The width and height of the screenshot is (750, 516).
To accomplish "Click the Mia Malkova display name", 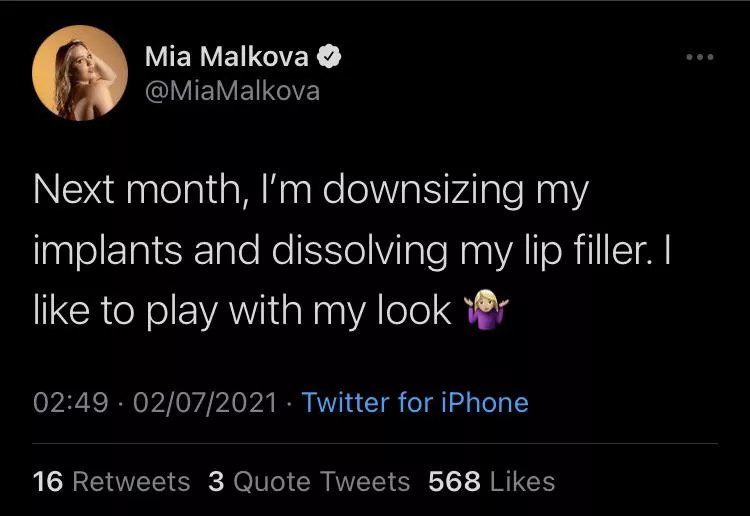I will pos(227,57).
